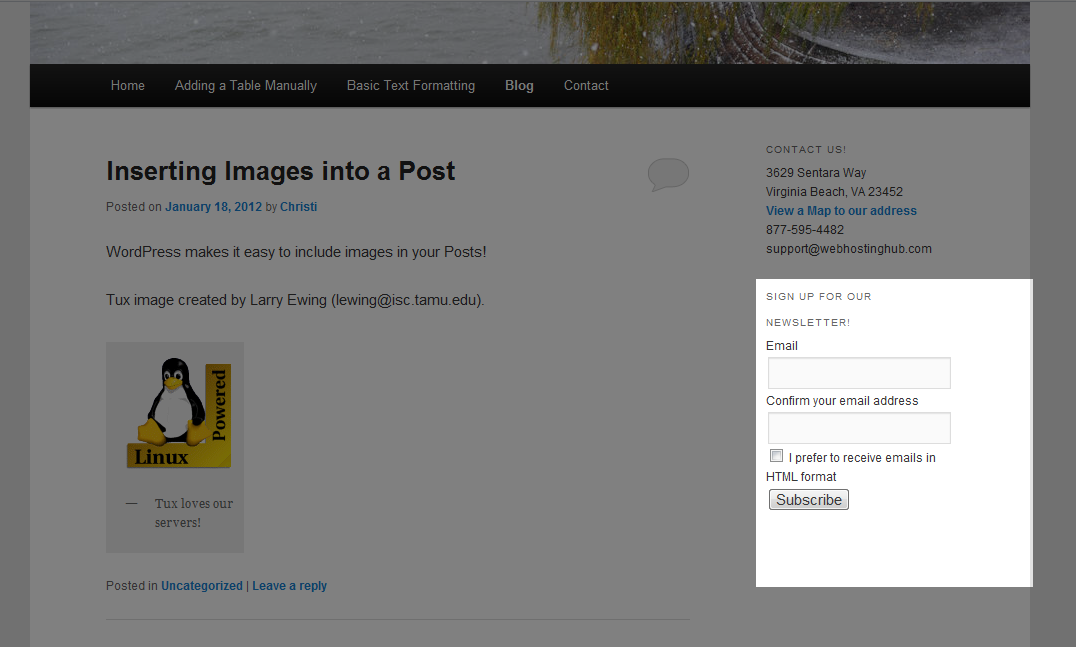Open the Contact menu item
The height and width of the screenshot is (647, 1076).
(586, 86)
